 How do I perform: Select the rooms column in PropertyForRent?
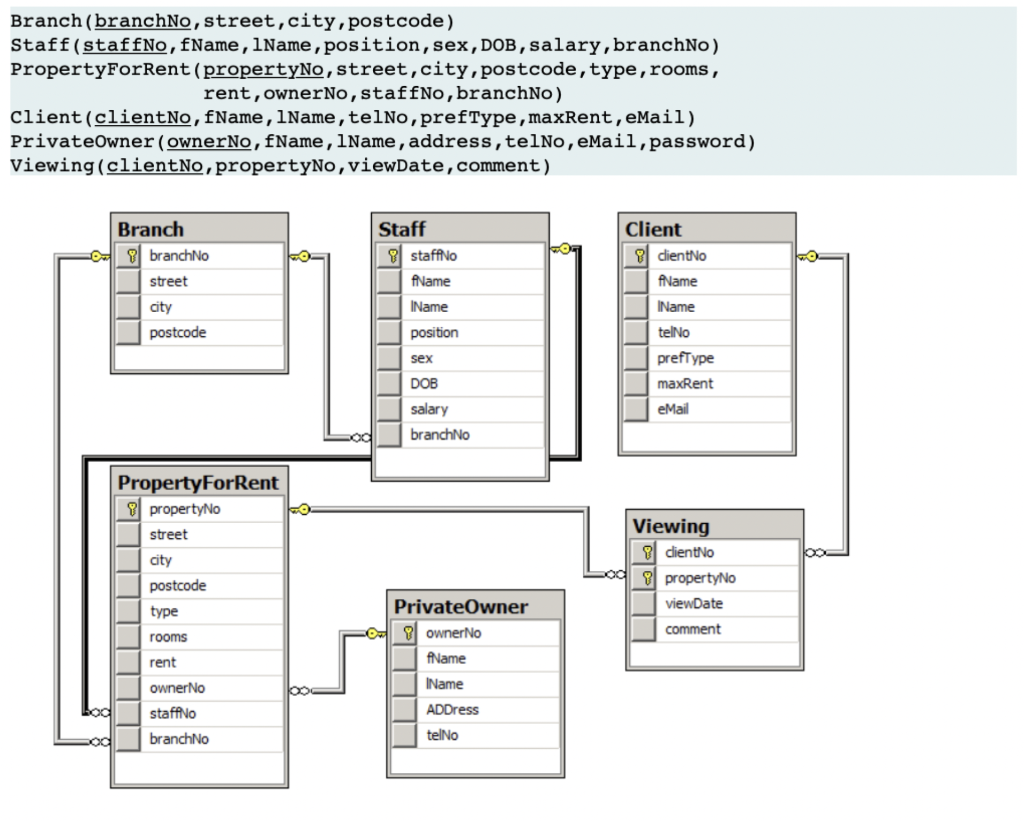coord(199,637)
